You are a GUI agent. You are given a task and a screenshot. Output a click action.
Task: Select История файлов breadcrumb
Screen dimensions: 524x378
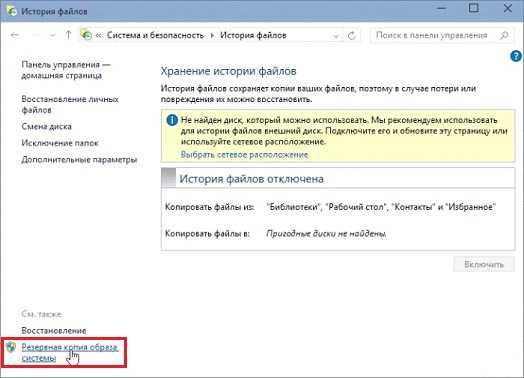pyautogui.click(x=253, y=35)
